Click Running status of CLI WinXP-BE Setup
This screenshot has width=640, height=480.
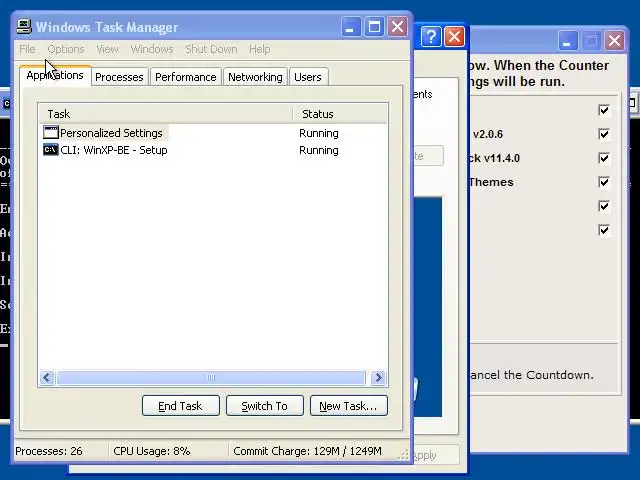coord(319,150)
